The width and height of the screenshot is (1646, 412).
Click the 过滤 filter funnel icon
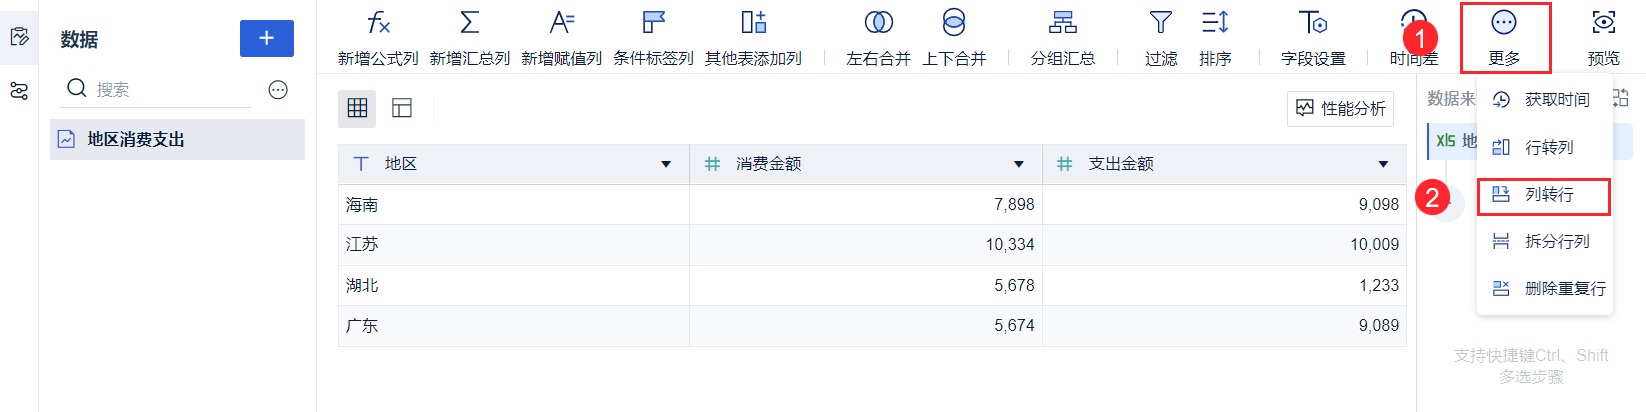pos(1160,23)
